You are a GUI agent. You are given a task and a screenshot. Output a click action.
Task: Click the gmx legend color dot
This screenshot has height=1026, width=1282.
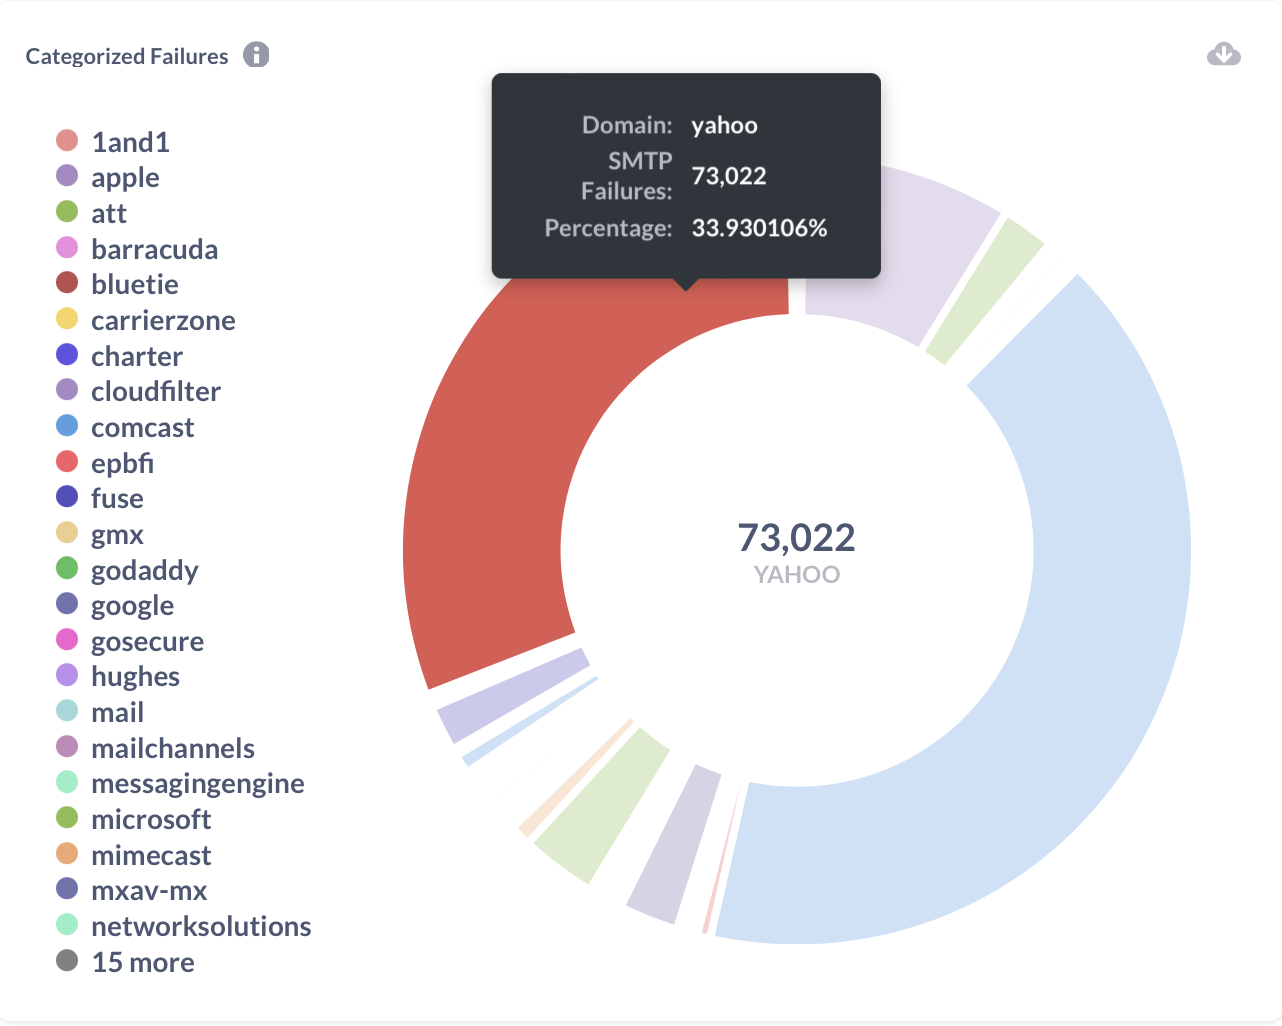[67, 532]
